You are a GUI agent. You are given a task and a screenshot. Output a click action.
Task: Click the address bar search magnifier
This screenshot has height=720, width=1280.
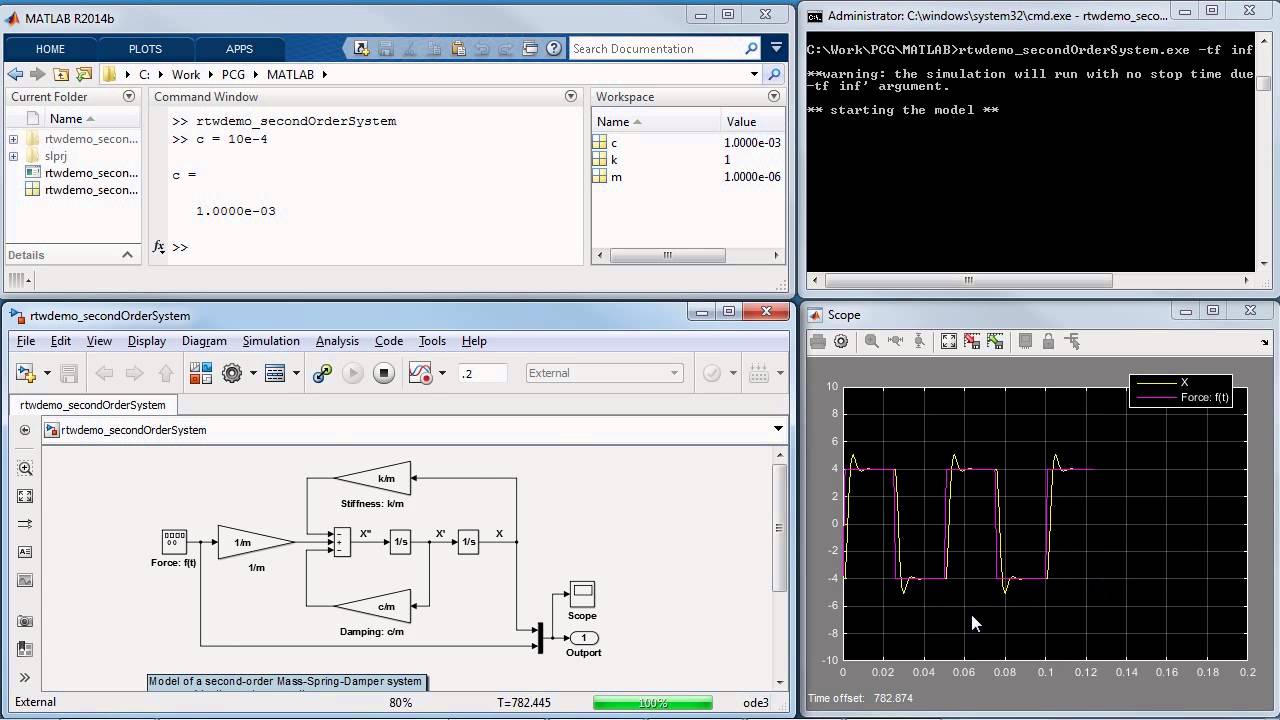[x=774, y=74]
